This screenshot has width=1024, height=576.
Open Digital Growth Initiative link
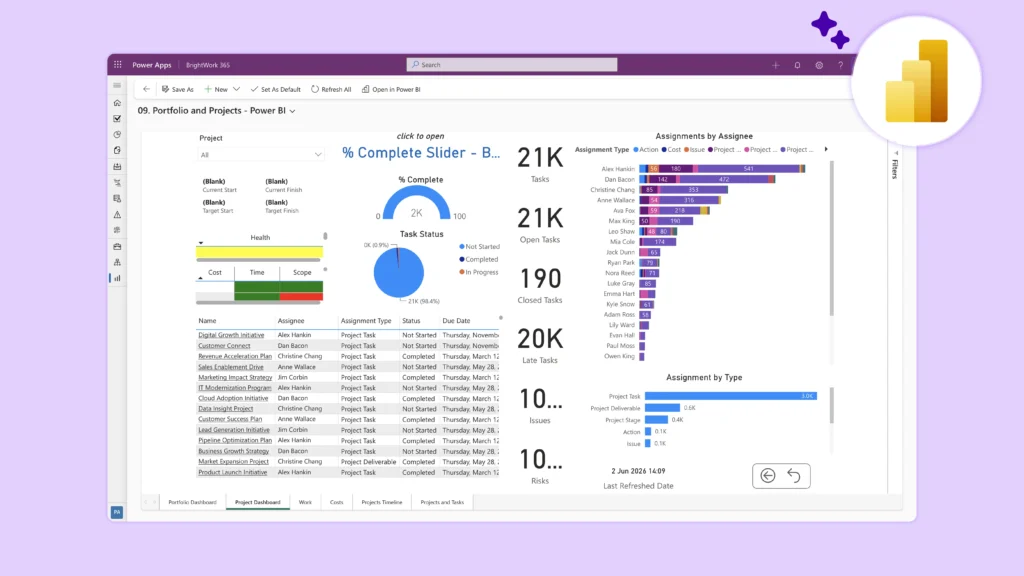click(231, 335)
